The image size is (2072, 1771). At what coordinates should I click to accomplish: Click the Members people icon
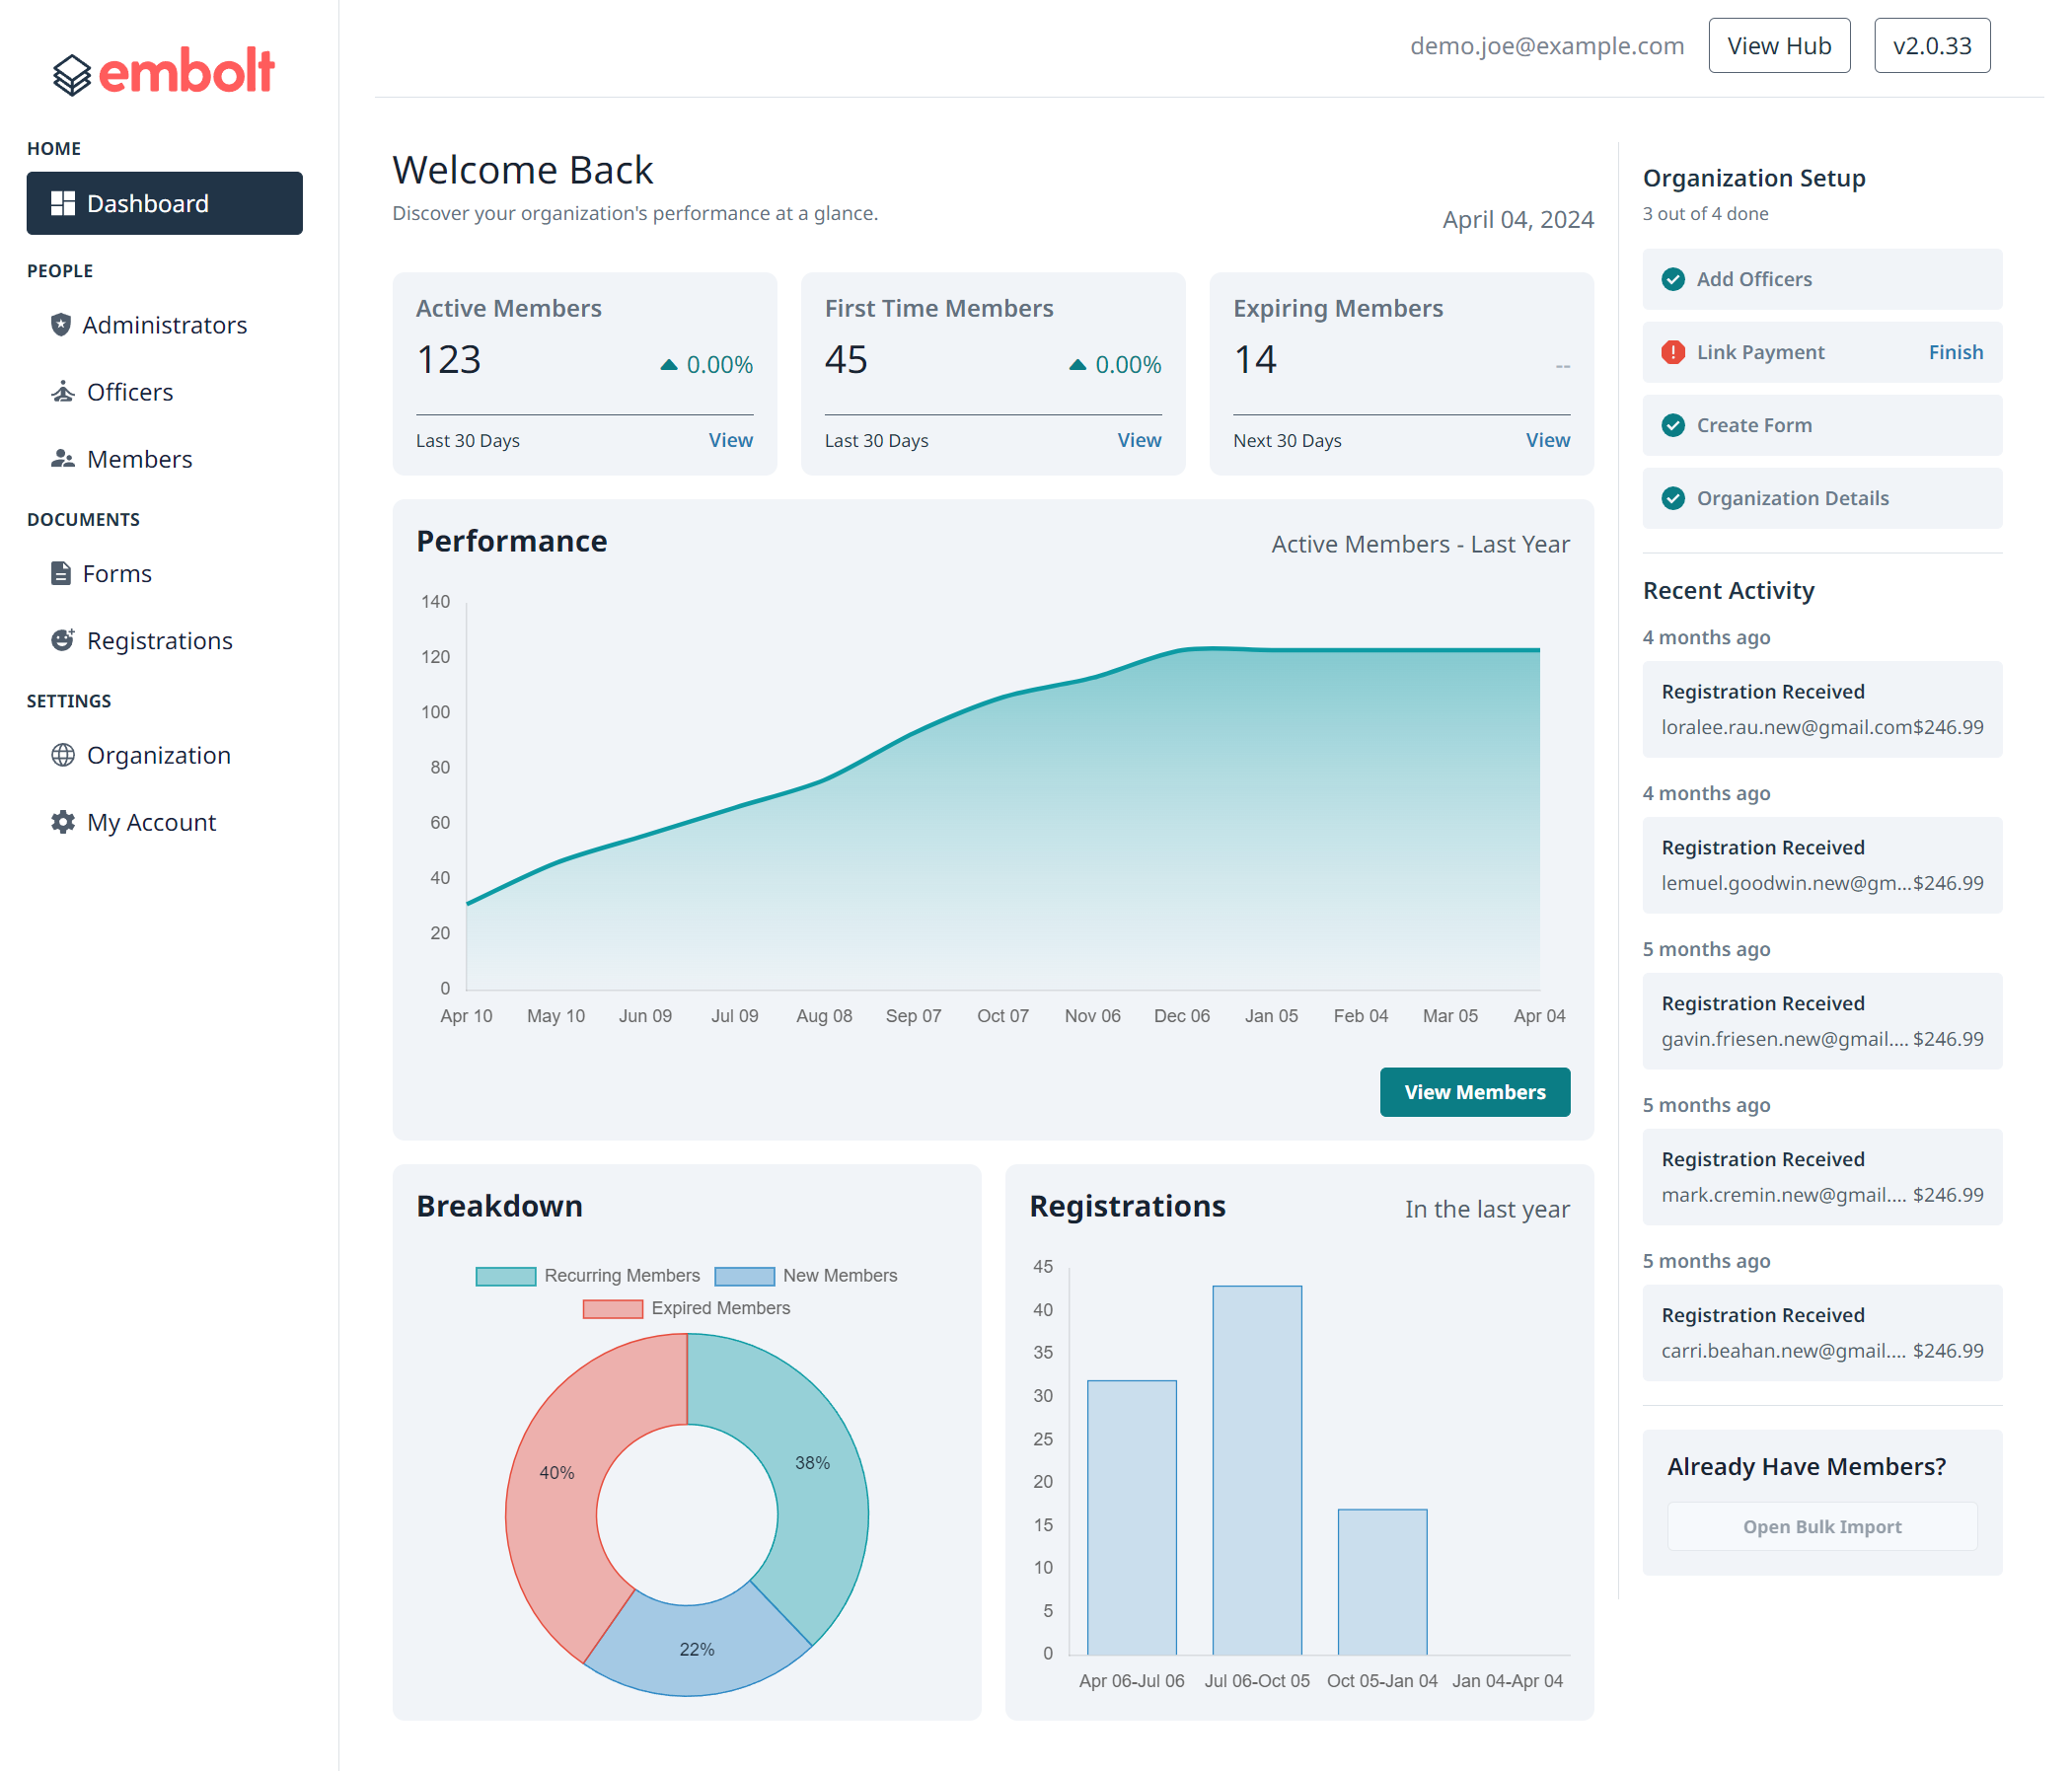click(x=63, y=459)
